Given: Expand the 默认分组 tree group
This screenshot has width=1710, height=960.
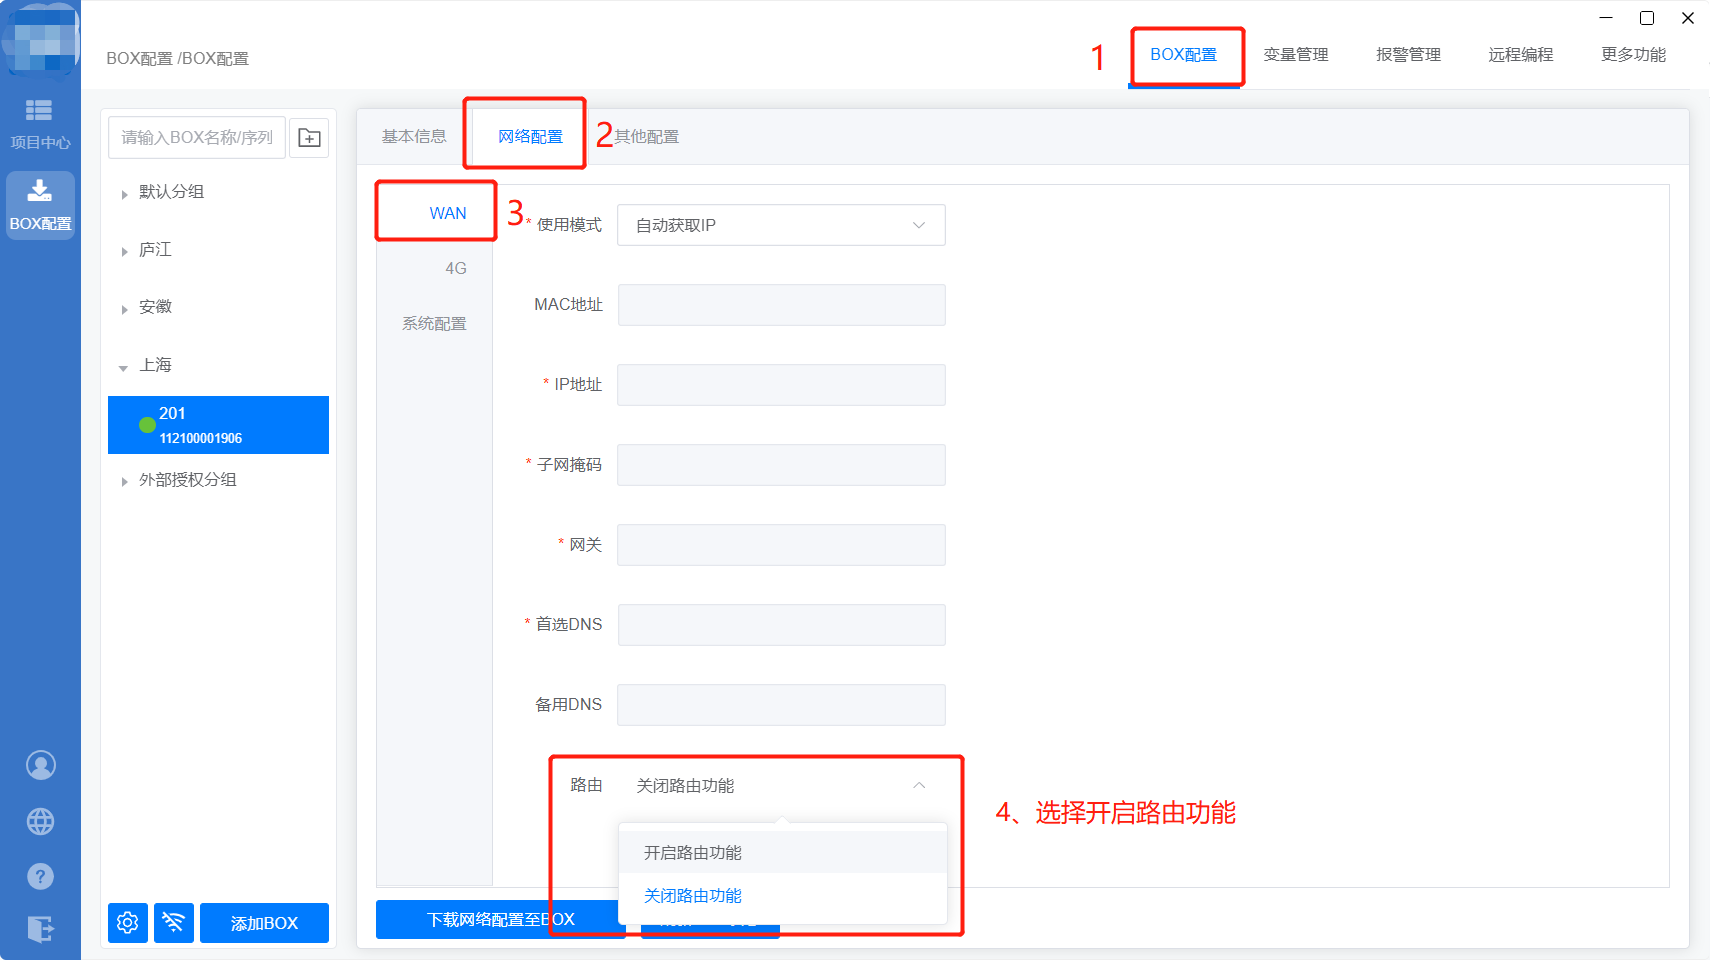Looking at the screenshot, I should [x=124, y=193].
